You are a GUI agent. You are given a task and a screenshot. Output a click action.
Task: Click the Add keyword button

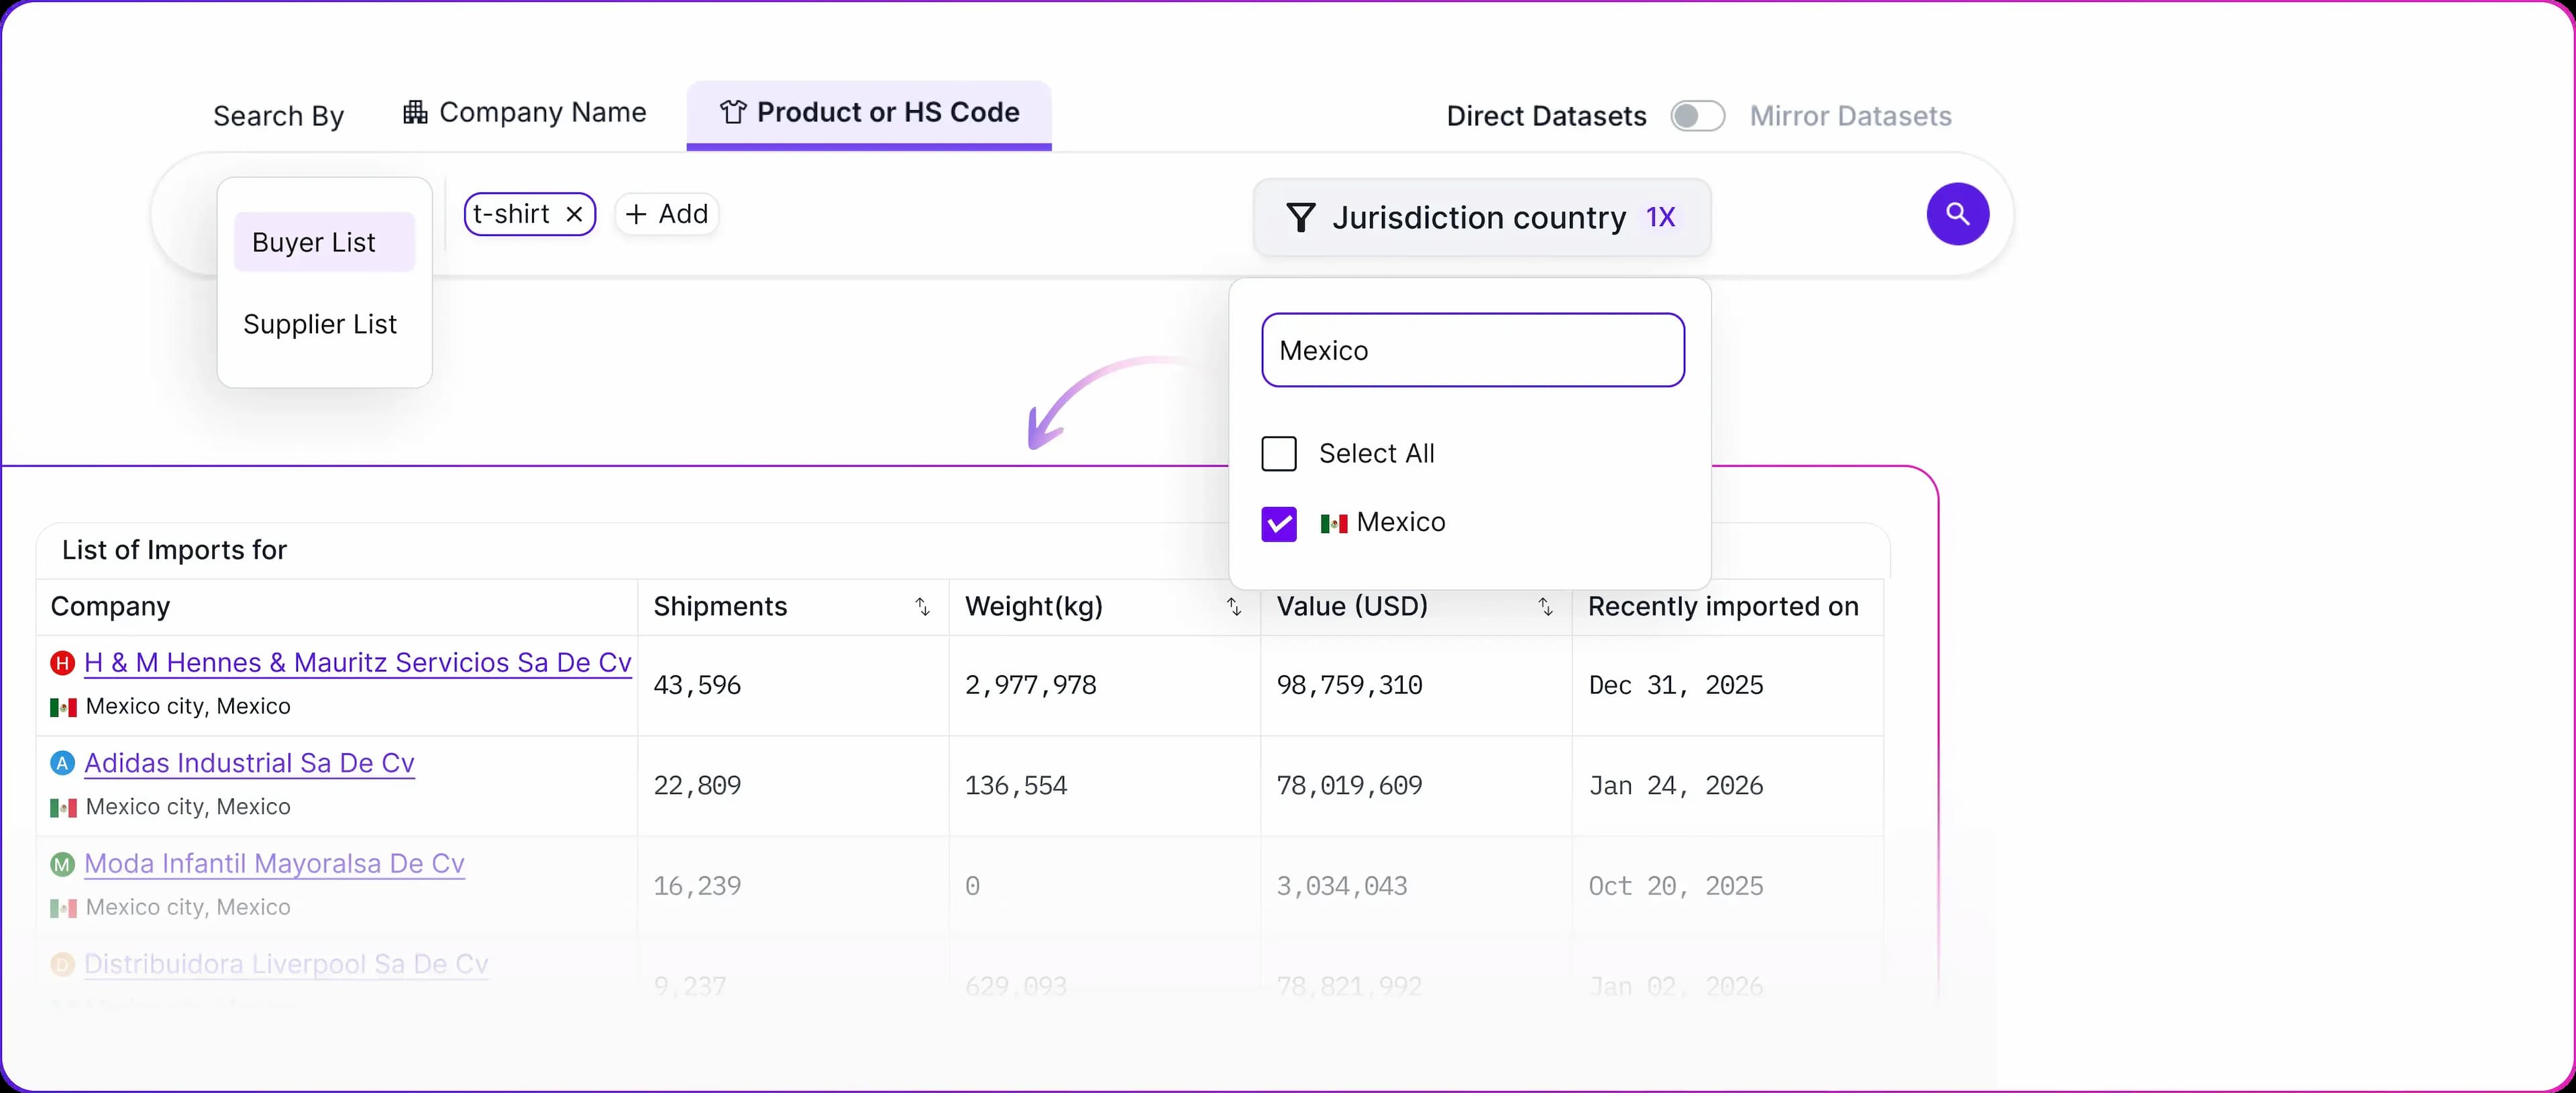[667, 214]
